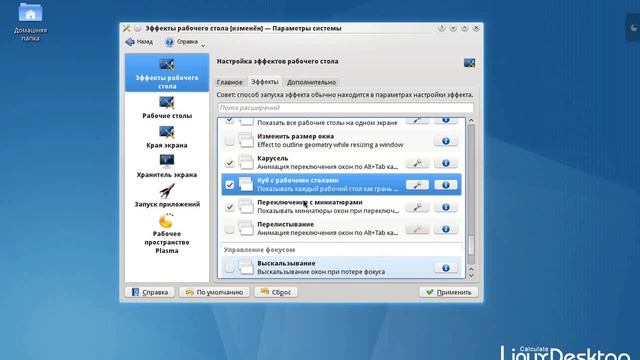Open Хранитель экрана settings section
The height and width of the screenshot is (360, 640).
[x=167, y=167]
